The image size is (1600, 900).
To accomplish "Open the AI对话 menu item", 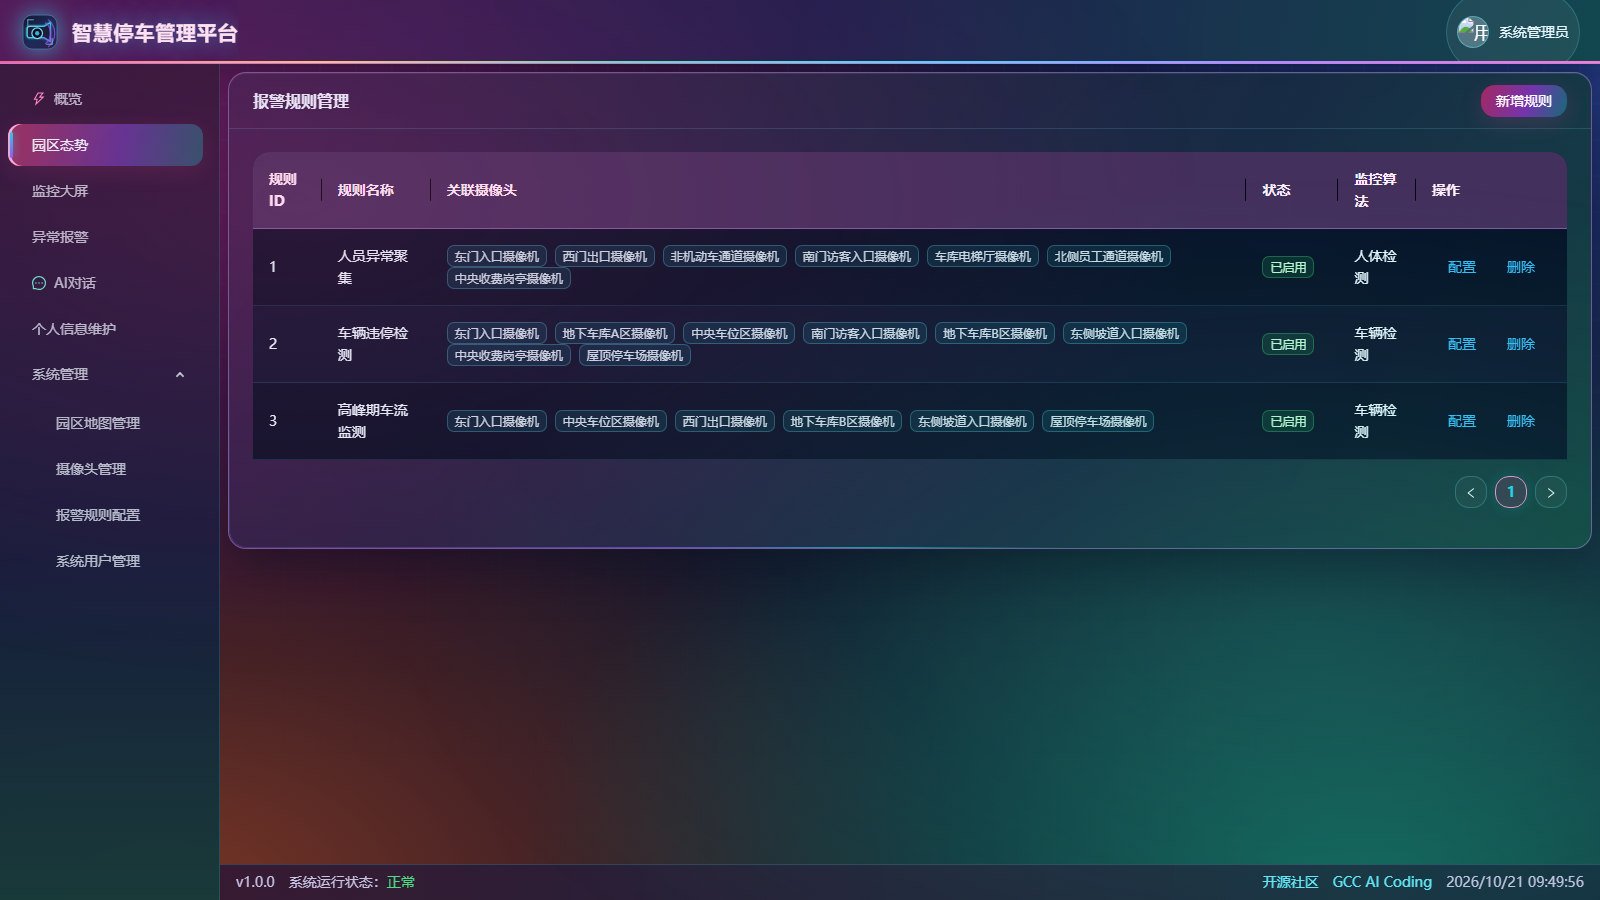I will tap(106, 283).
